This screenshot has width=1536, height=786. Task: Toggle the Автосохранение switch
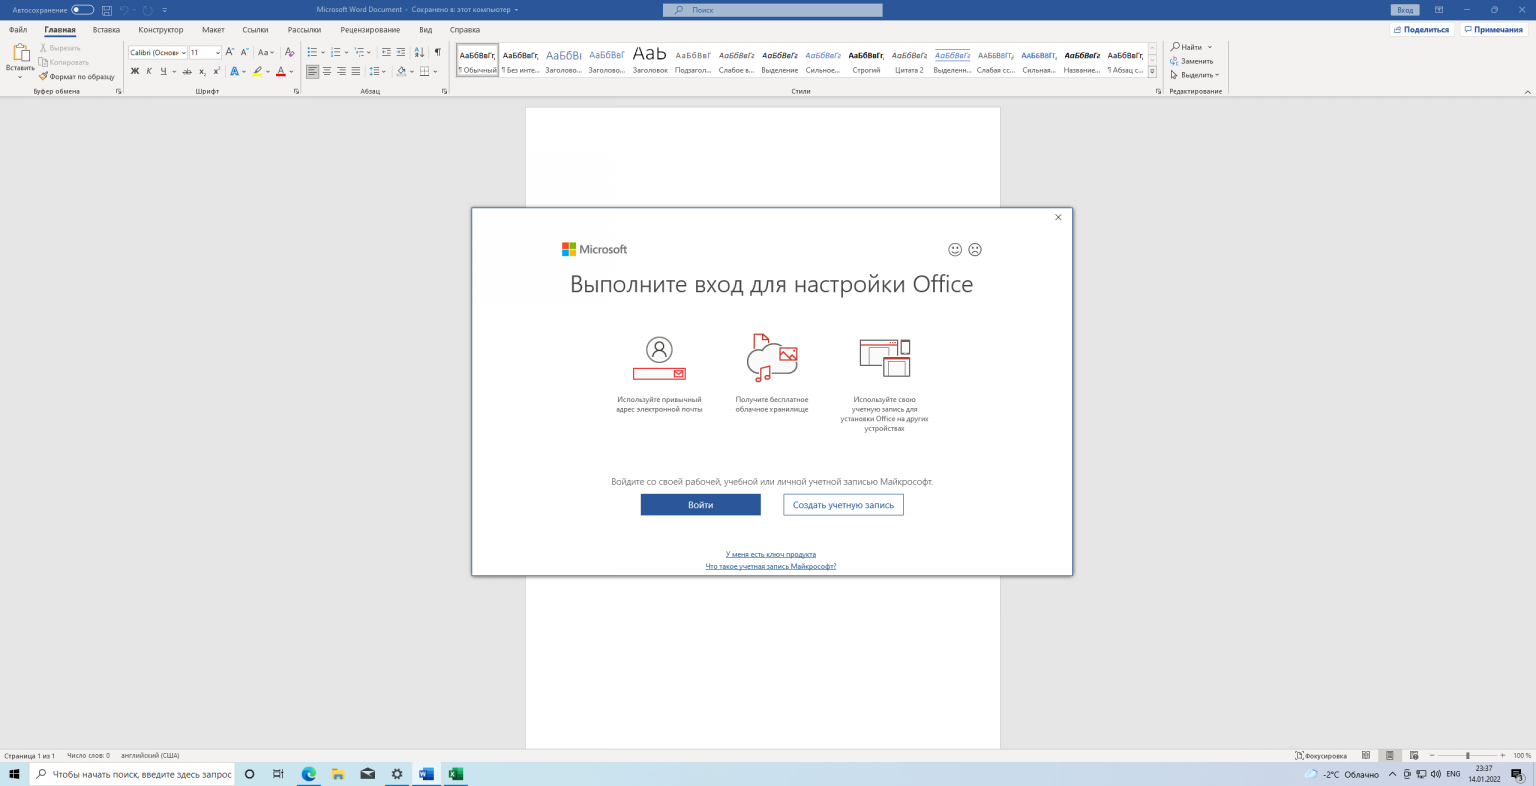pos(82,10)
